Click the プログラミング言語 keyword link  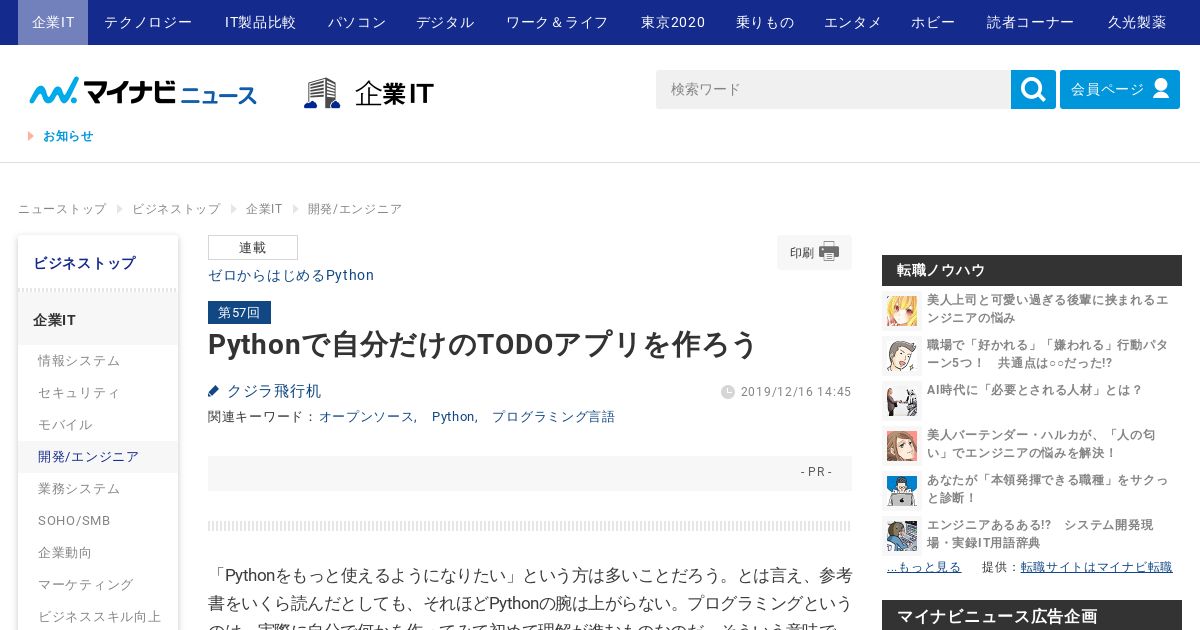[x=553, y=416]
